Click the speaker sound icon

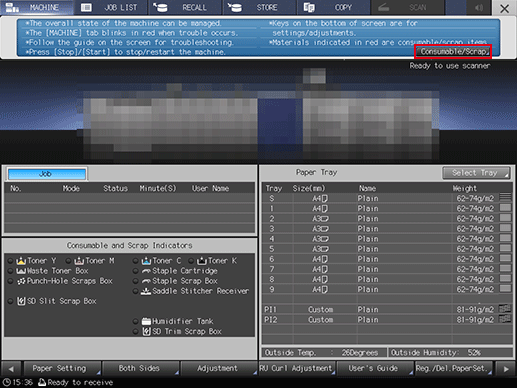[479, 7]
